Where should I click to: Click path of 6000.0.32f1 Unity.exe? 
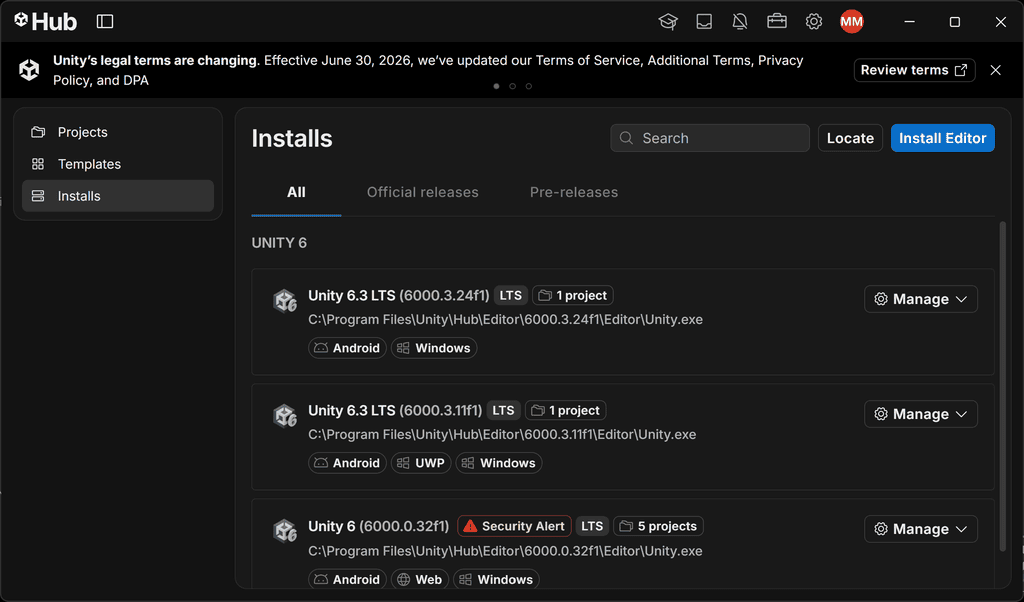[x=505, y=550]
